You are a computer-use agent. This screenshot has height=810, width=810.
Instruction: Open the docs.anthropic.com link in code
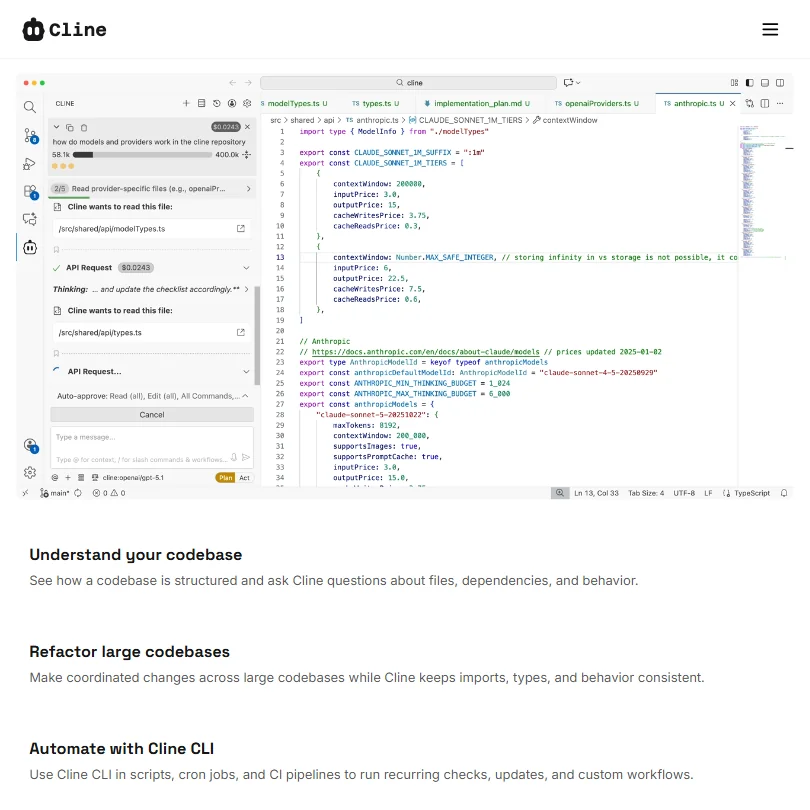click(x=425, y=352)
